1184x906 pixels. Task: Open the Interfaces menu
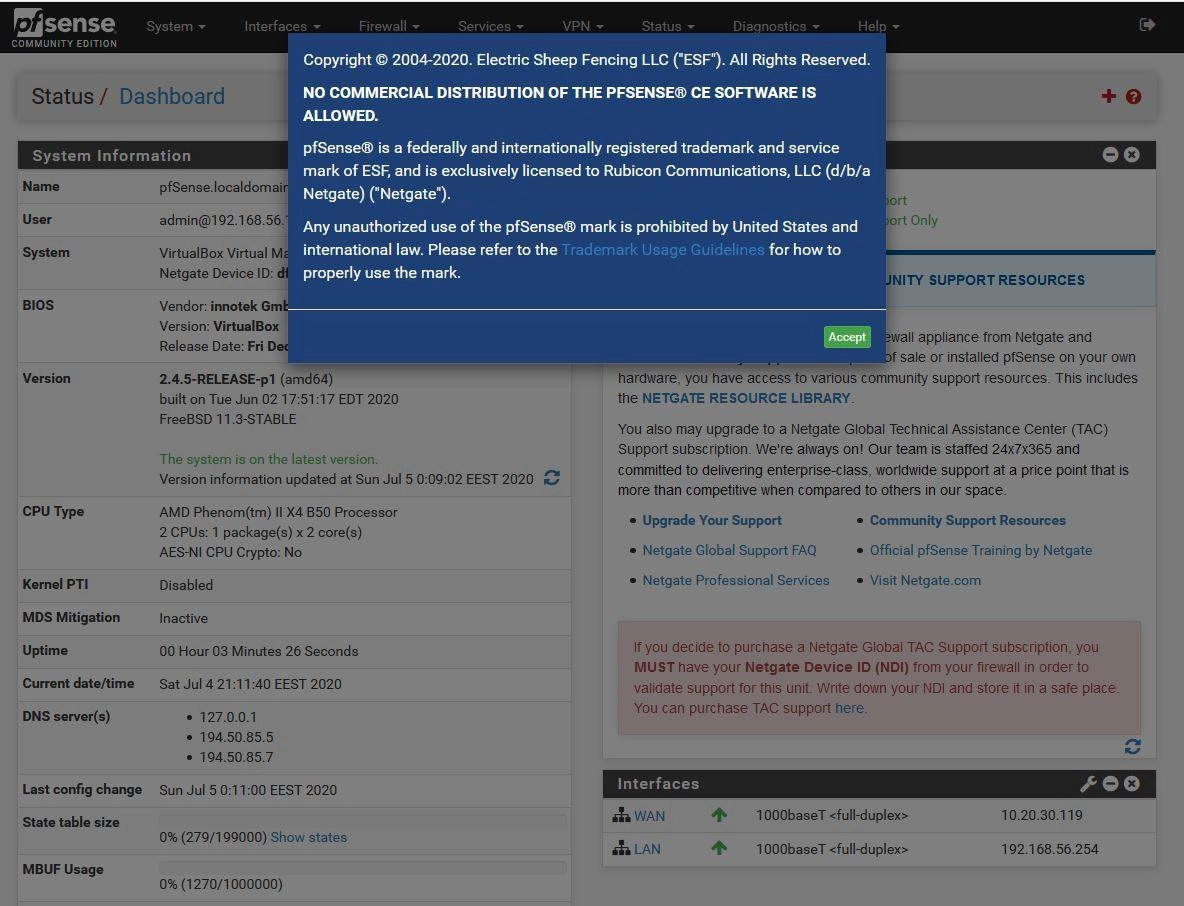point(282,26)
